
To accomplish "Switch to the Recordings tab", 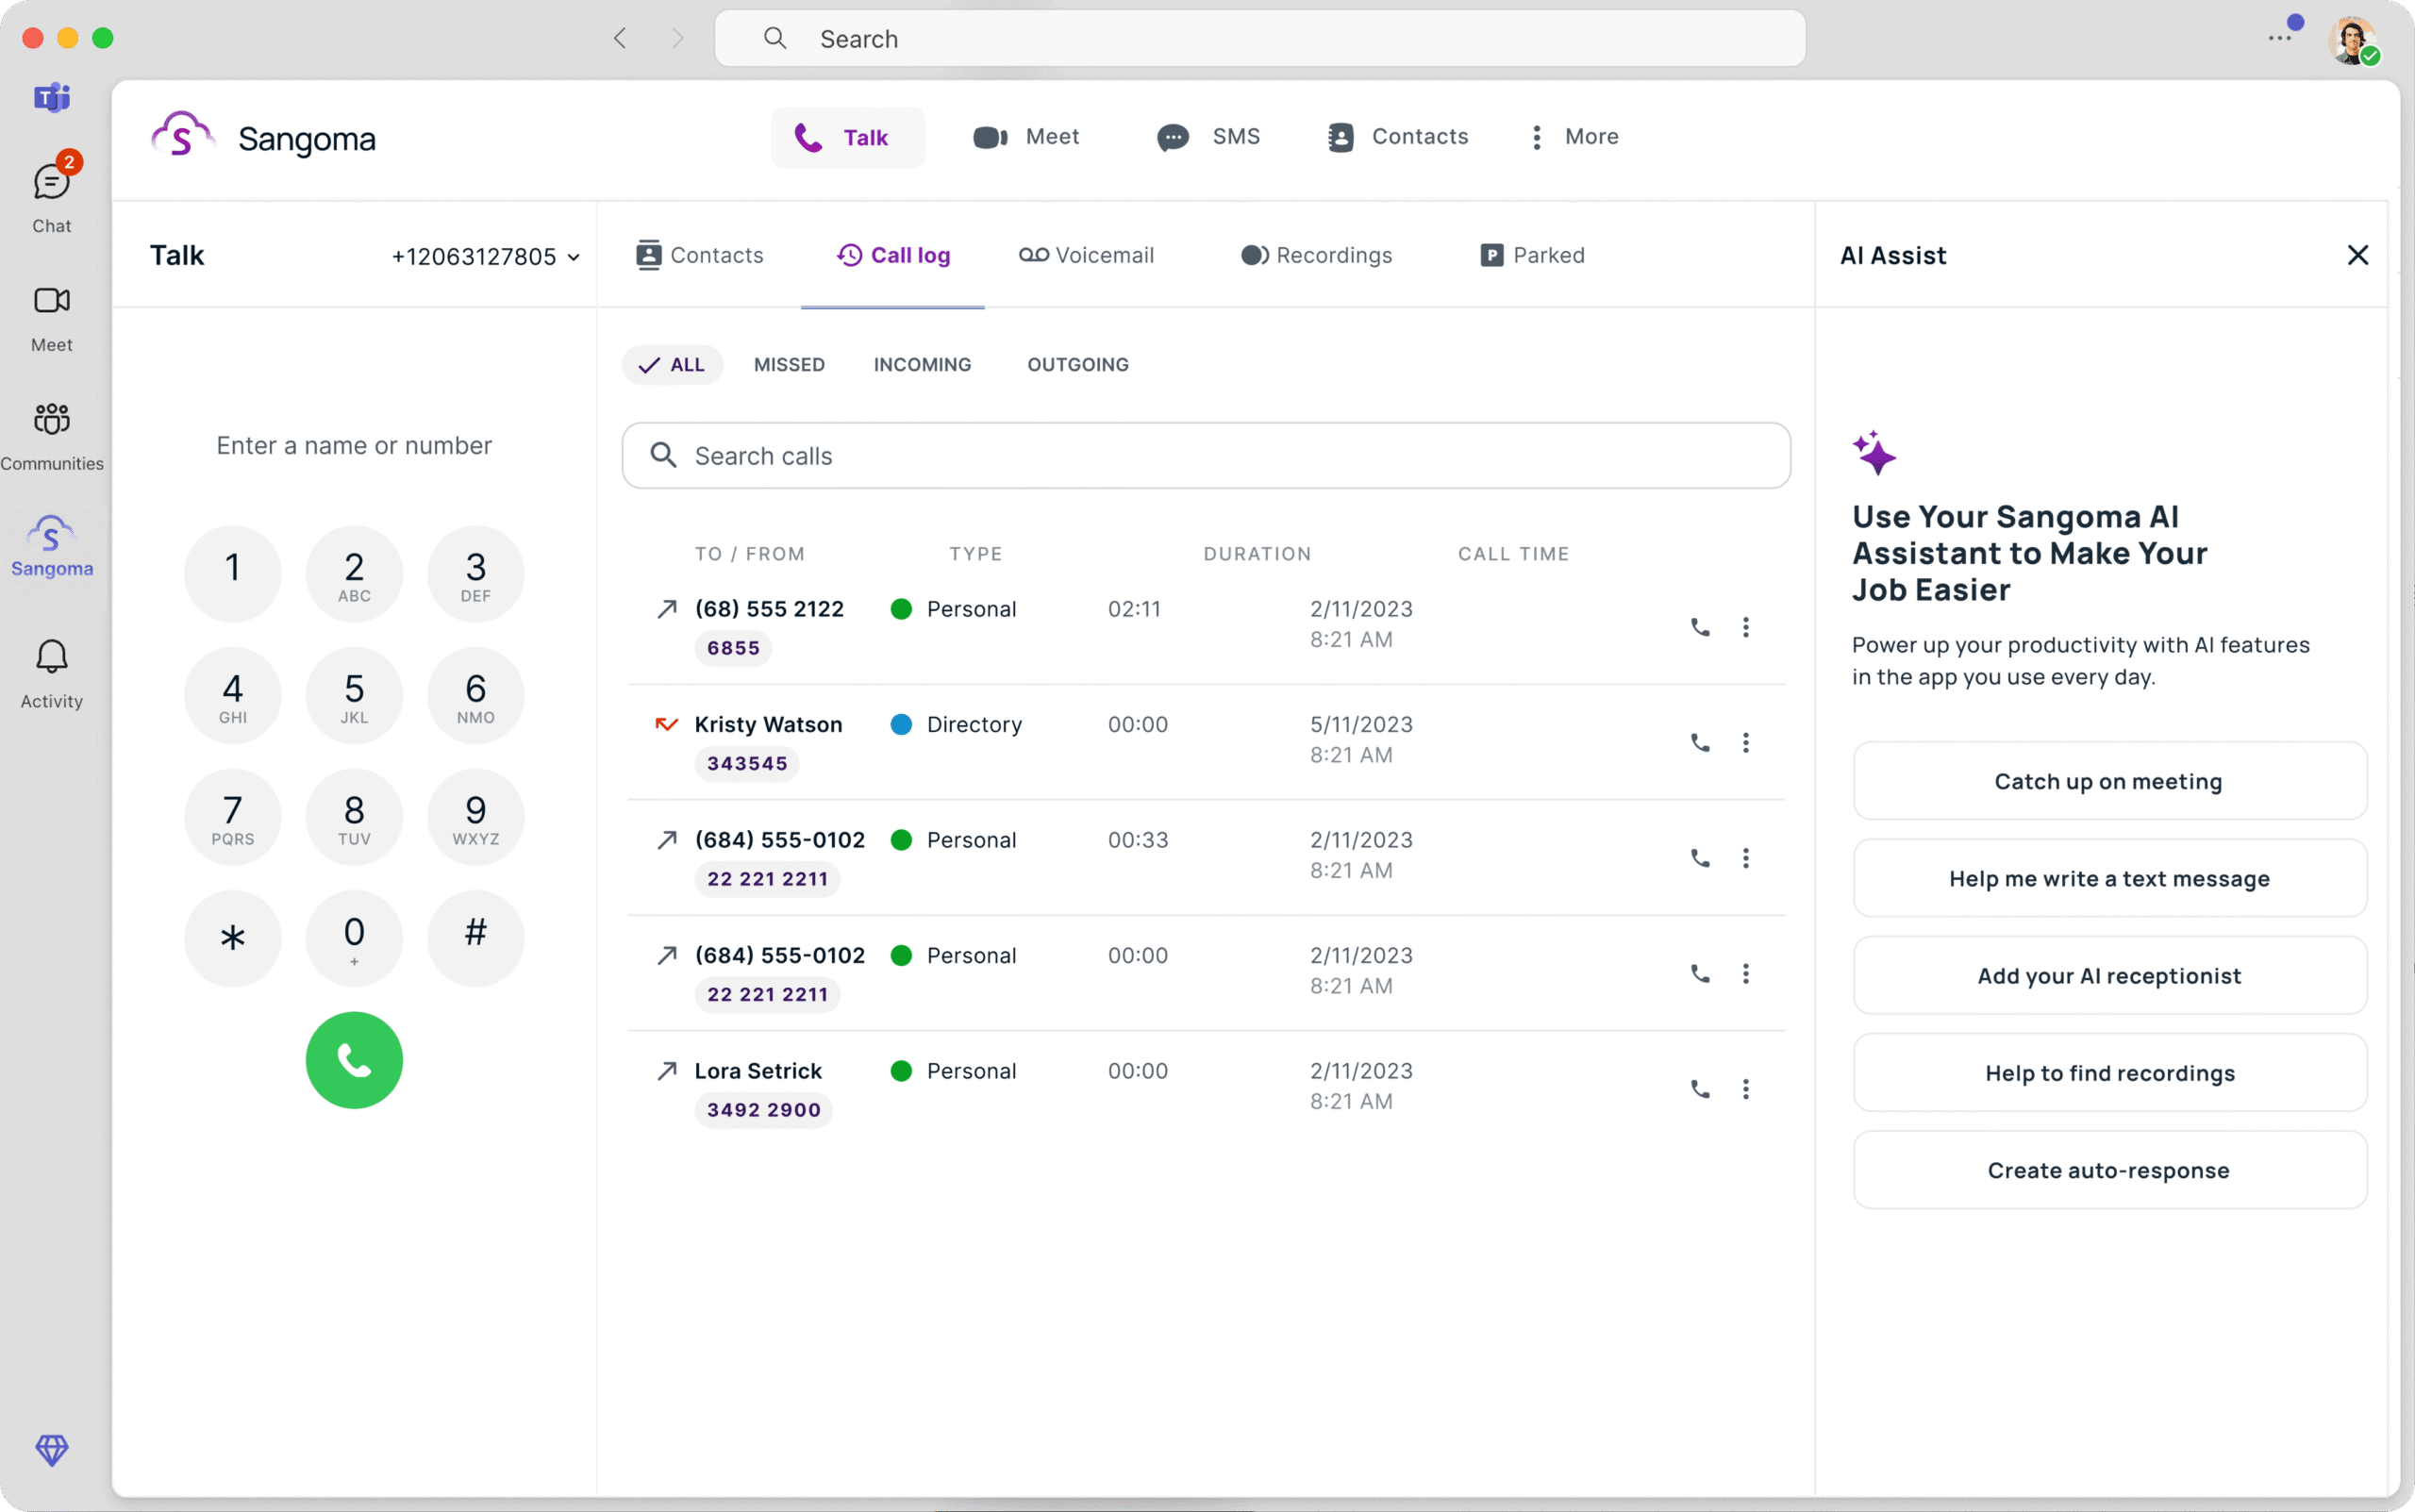I will click(x=1316, y=255).
